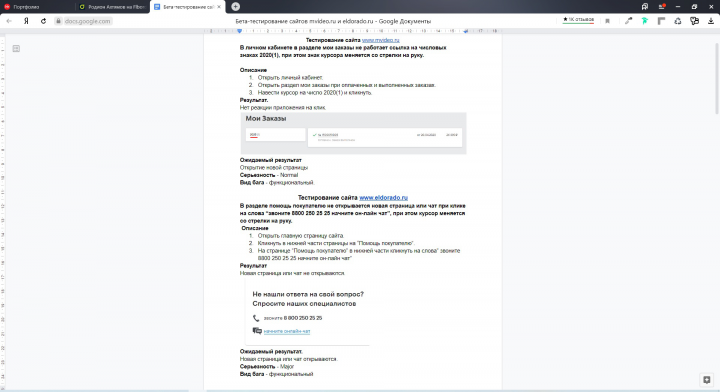This screenshot has width=720, height=392.
Task: Open the www.mvideo.ru link
Action: [381, 40]
